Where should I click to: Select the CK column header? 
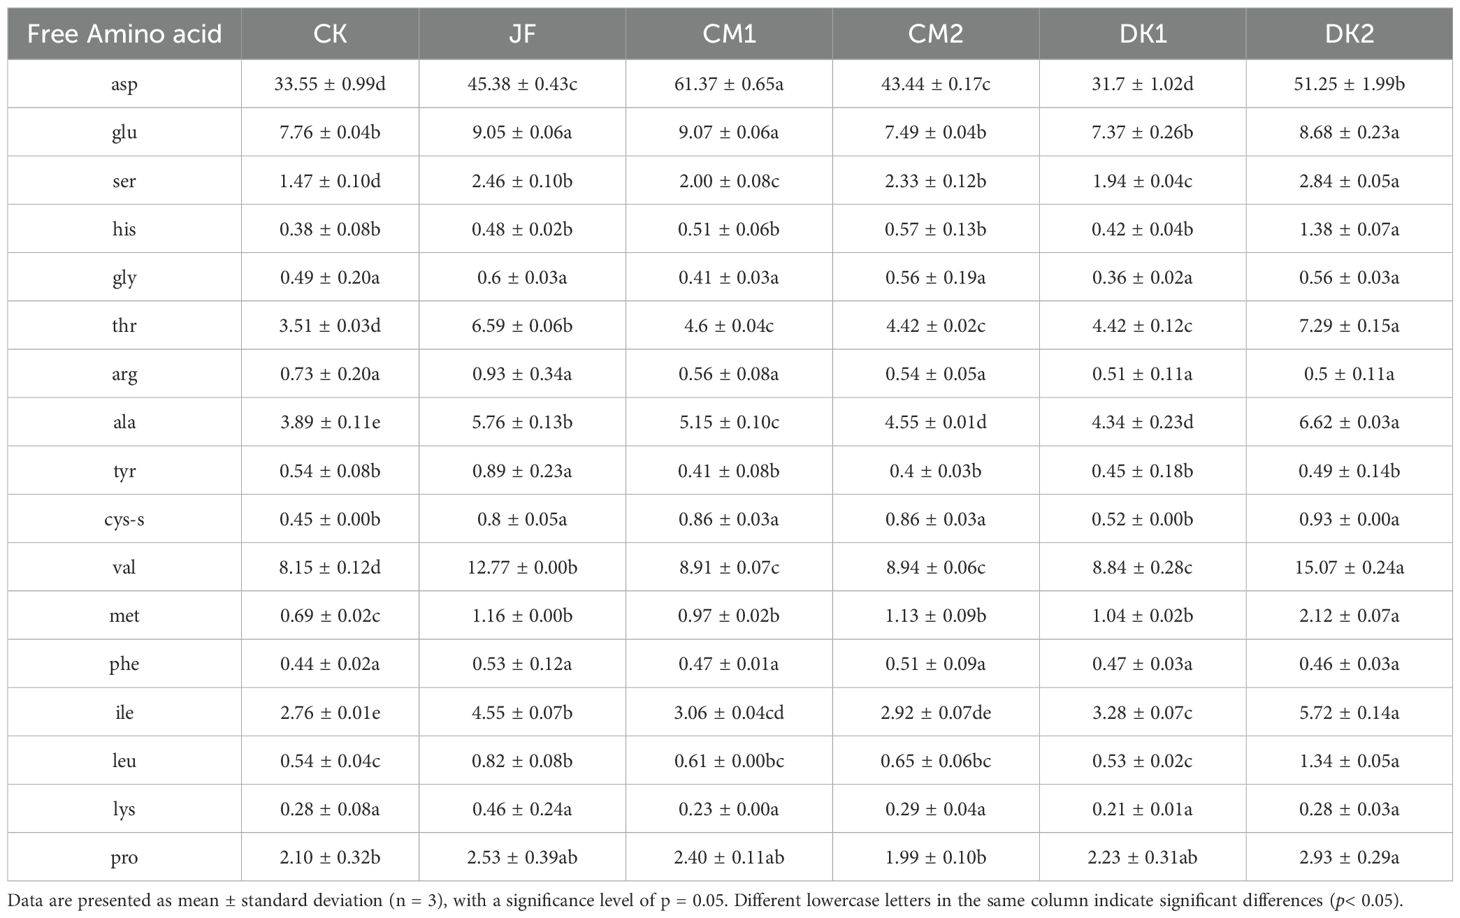pyautogui.click(x=330, y=34)
